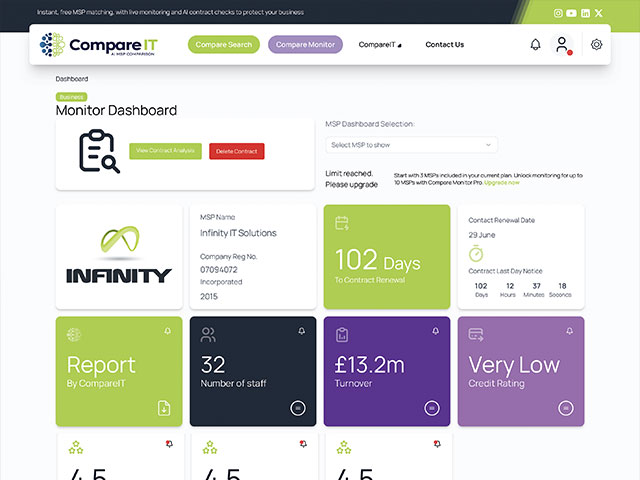Toggle alert bell on Number of staff card
640x480 pixels.
(302, 331)
